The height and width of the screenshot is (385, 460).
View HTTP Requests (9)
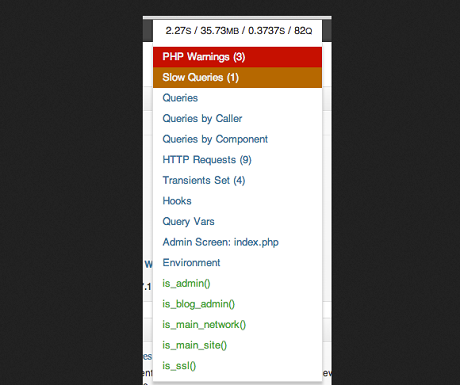(237, 160)
